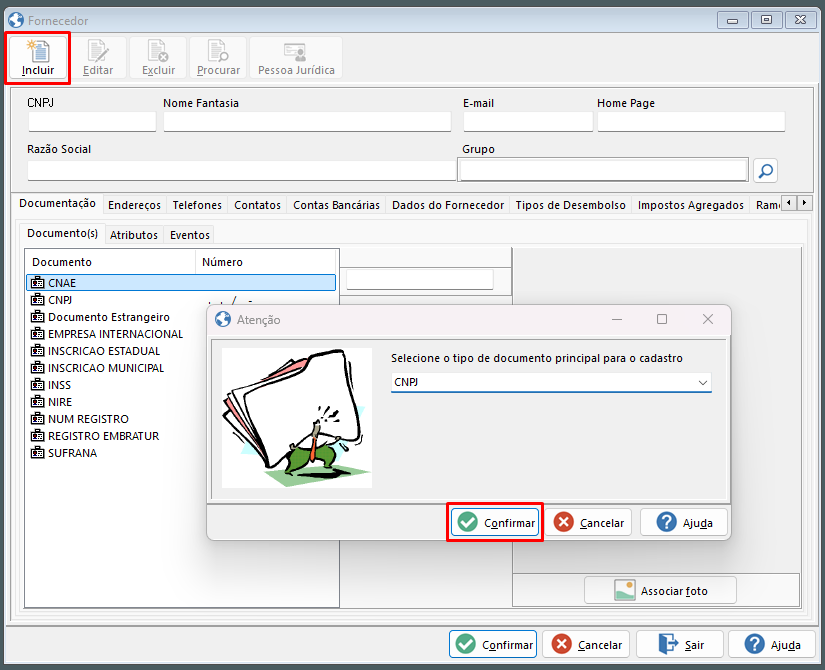Open Ajuda in the Atenção dialog
825x670 pixels.
(x=684, y=522)
